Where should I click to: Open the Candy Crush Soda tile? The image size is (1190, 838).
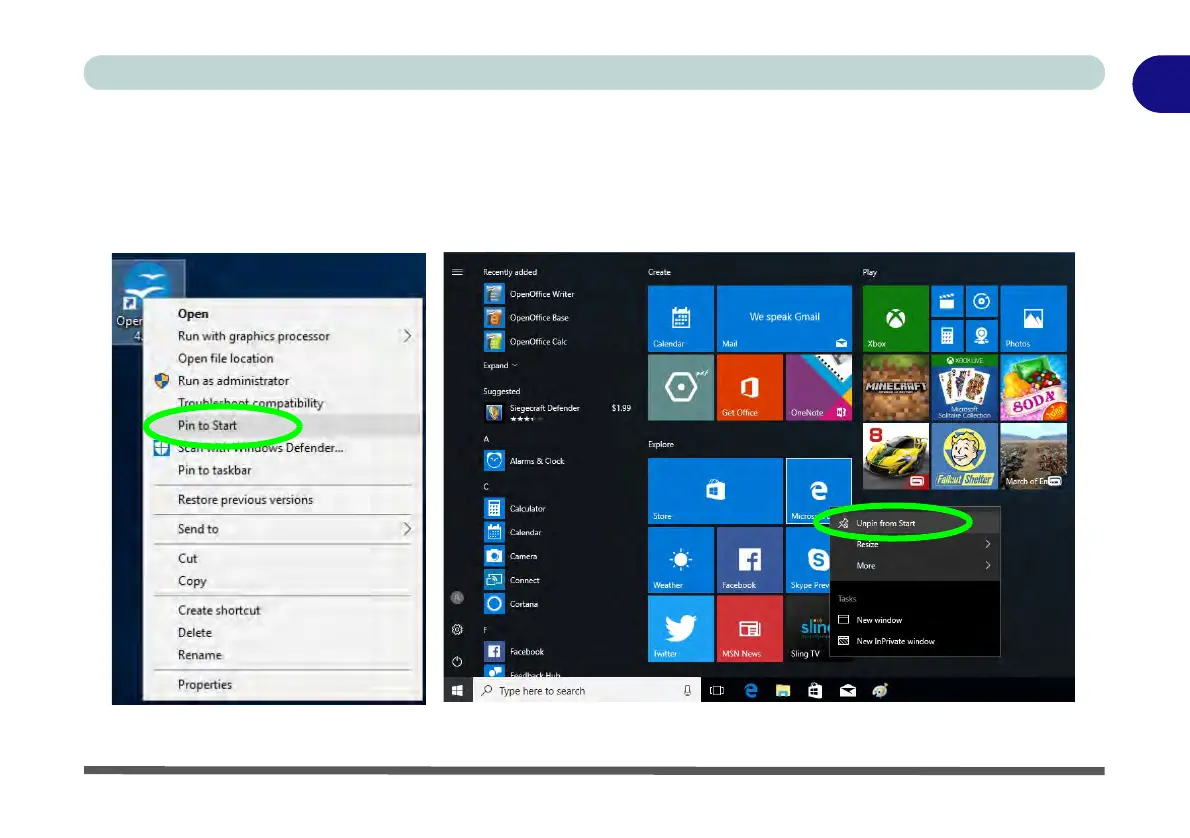pos(1033,387)
